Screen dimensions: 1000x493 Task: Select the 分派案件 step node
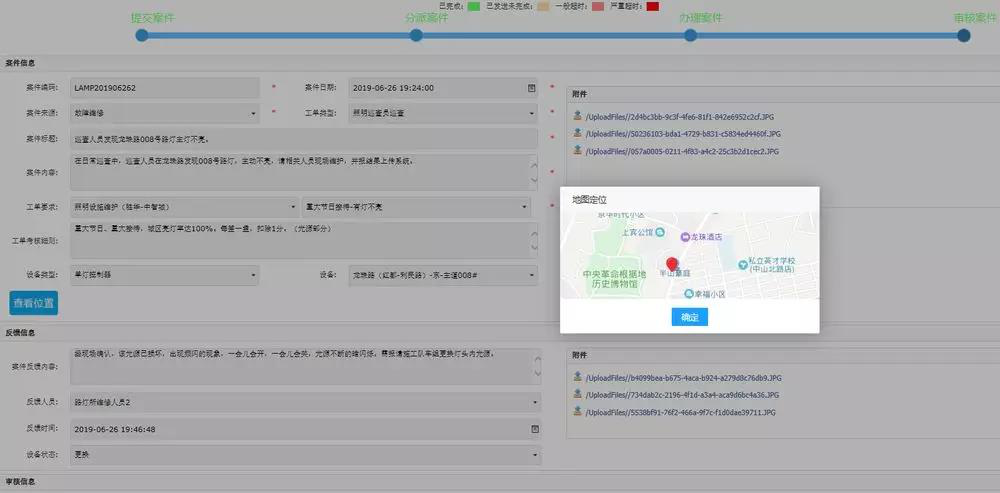(x=416, y=35)
